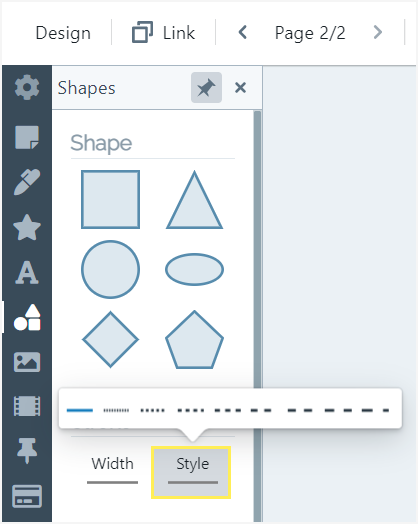The image size is (418, 524).
Task: Open the Width line dropdown
Action: [113, 471]
